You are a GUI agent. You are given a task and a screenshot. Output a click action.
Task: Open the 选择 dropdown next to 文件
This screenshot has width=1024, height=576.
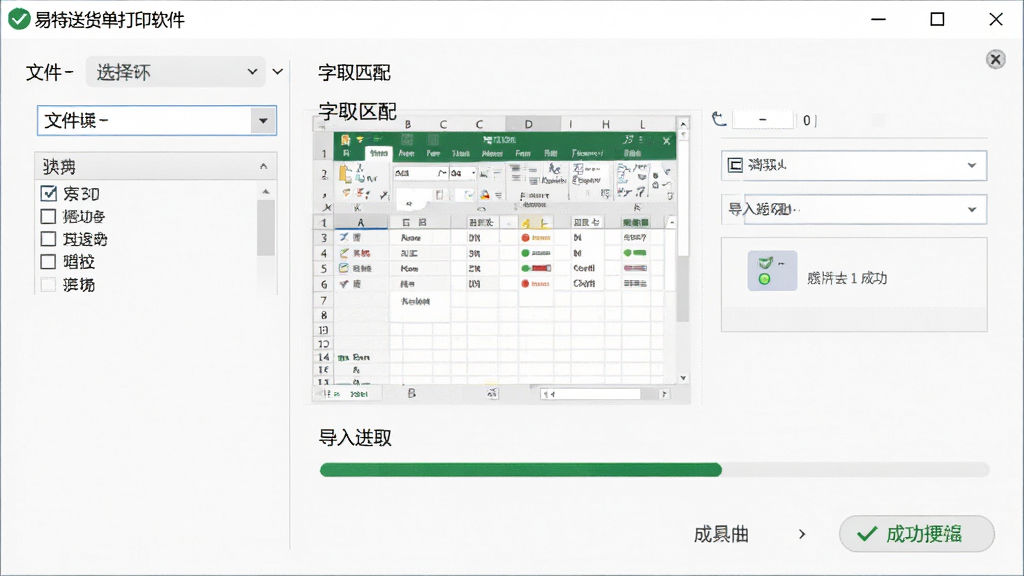coord(176,72)
